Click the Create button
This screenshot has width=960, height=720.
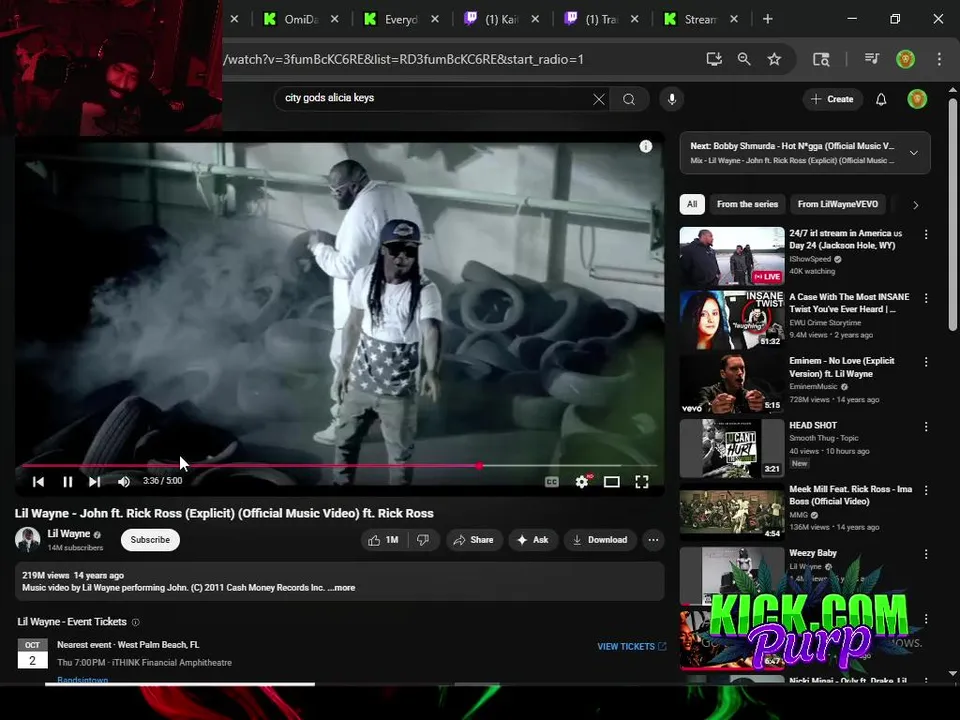(x=832, y=99)
